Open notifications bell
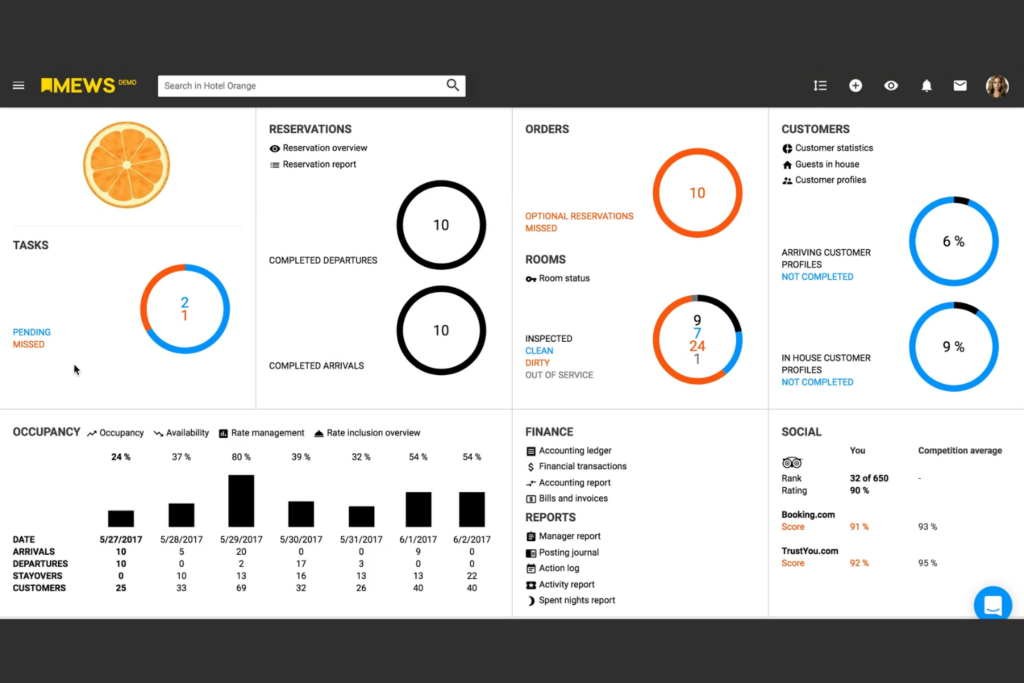This screenshot has width=1024, height=683. pyautogui.click(x=926, y=86)
